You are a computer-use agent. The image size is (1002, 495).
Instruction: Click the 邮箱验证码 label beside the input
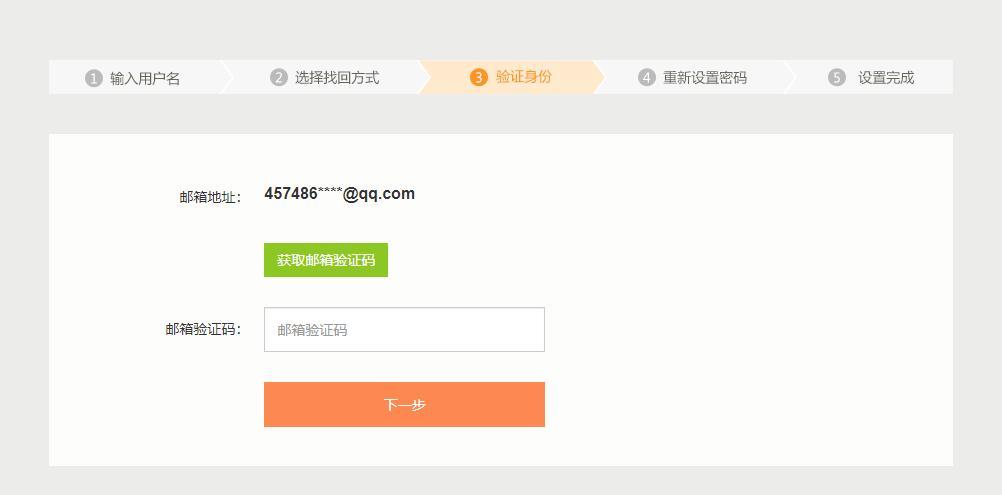click(x=203, y=330)
